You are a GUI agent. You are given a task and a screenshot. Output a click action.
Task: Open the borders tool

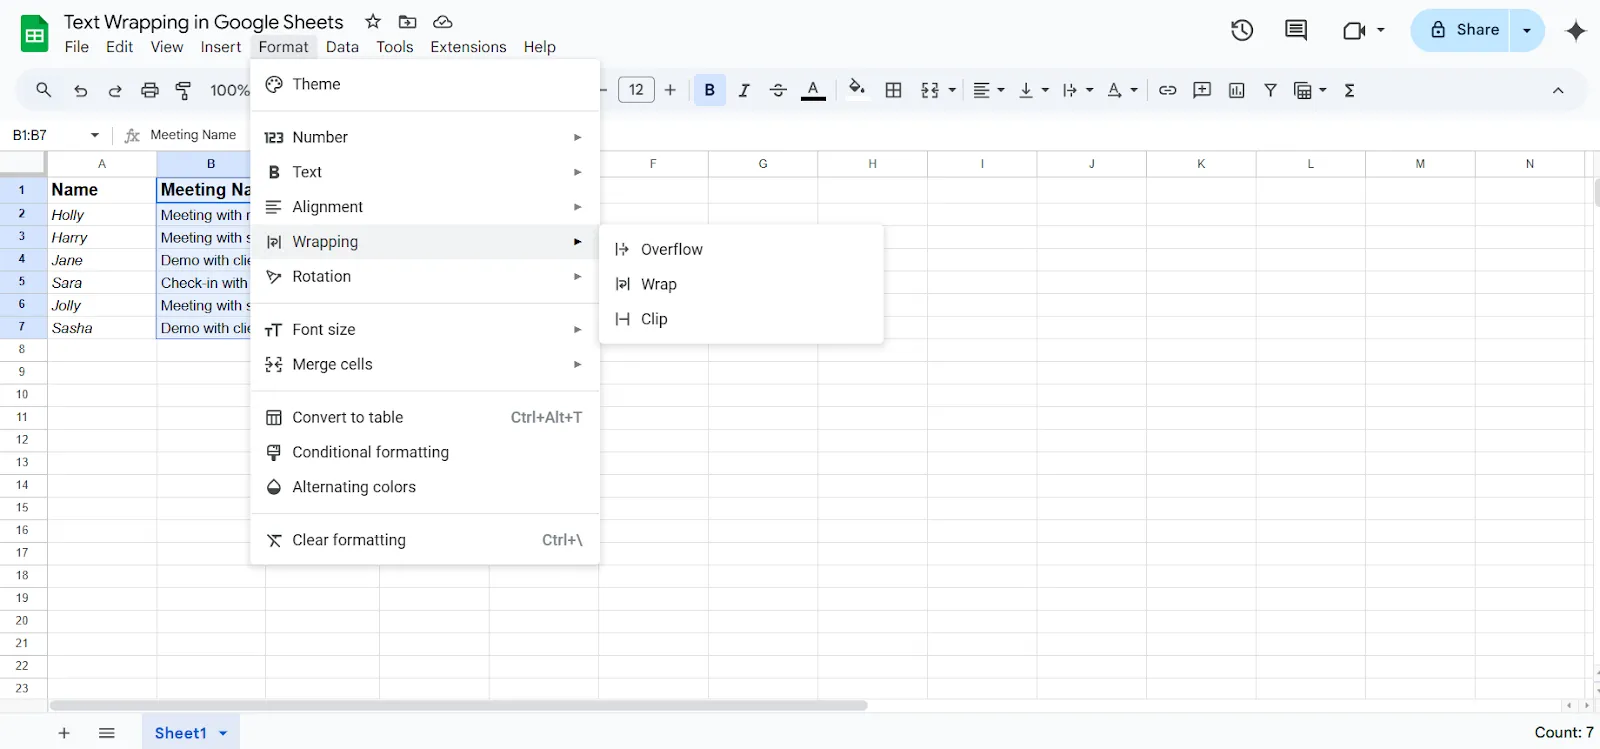tap(894, 90)
